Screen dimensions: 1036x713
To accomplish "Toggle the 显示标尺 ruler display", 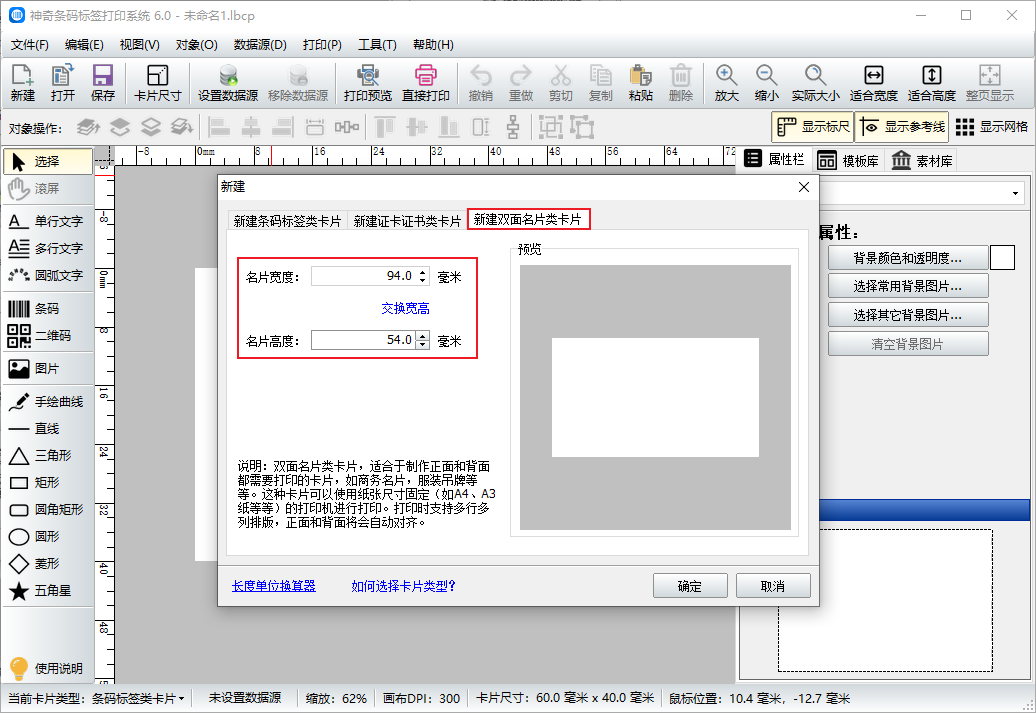I will click(812, 127).
